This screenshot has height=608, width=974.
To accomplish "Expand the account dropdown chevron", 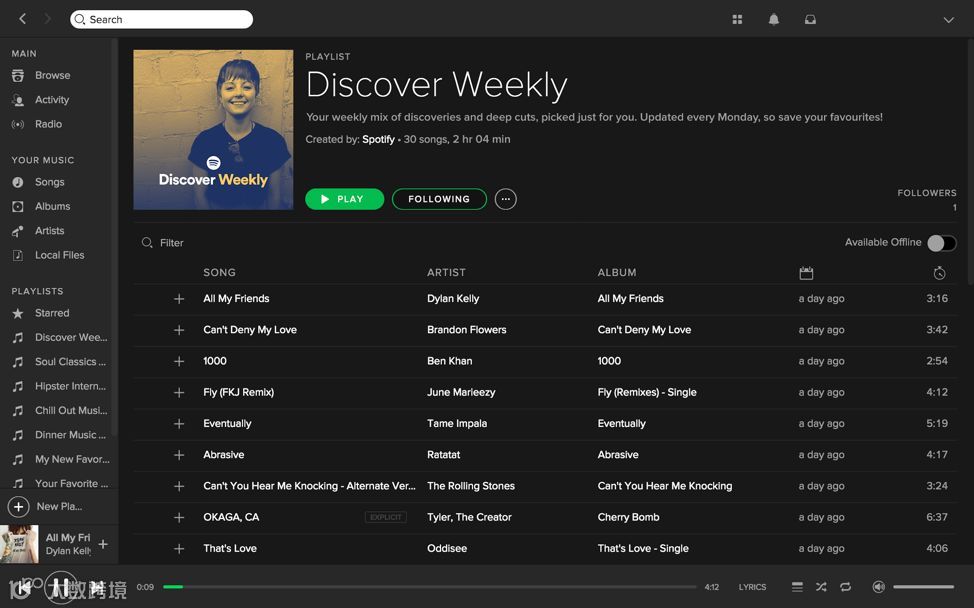I will pos(949,20).
